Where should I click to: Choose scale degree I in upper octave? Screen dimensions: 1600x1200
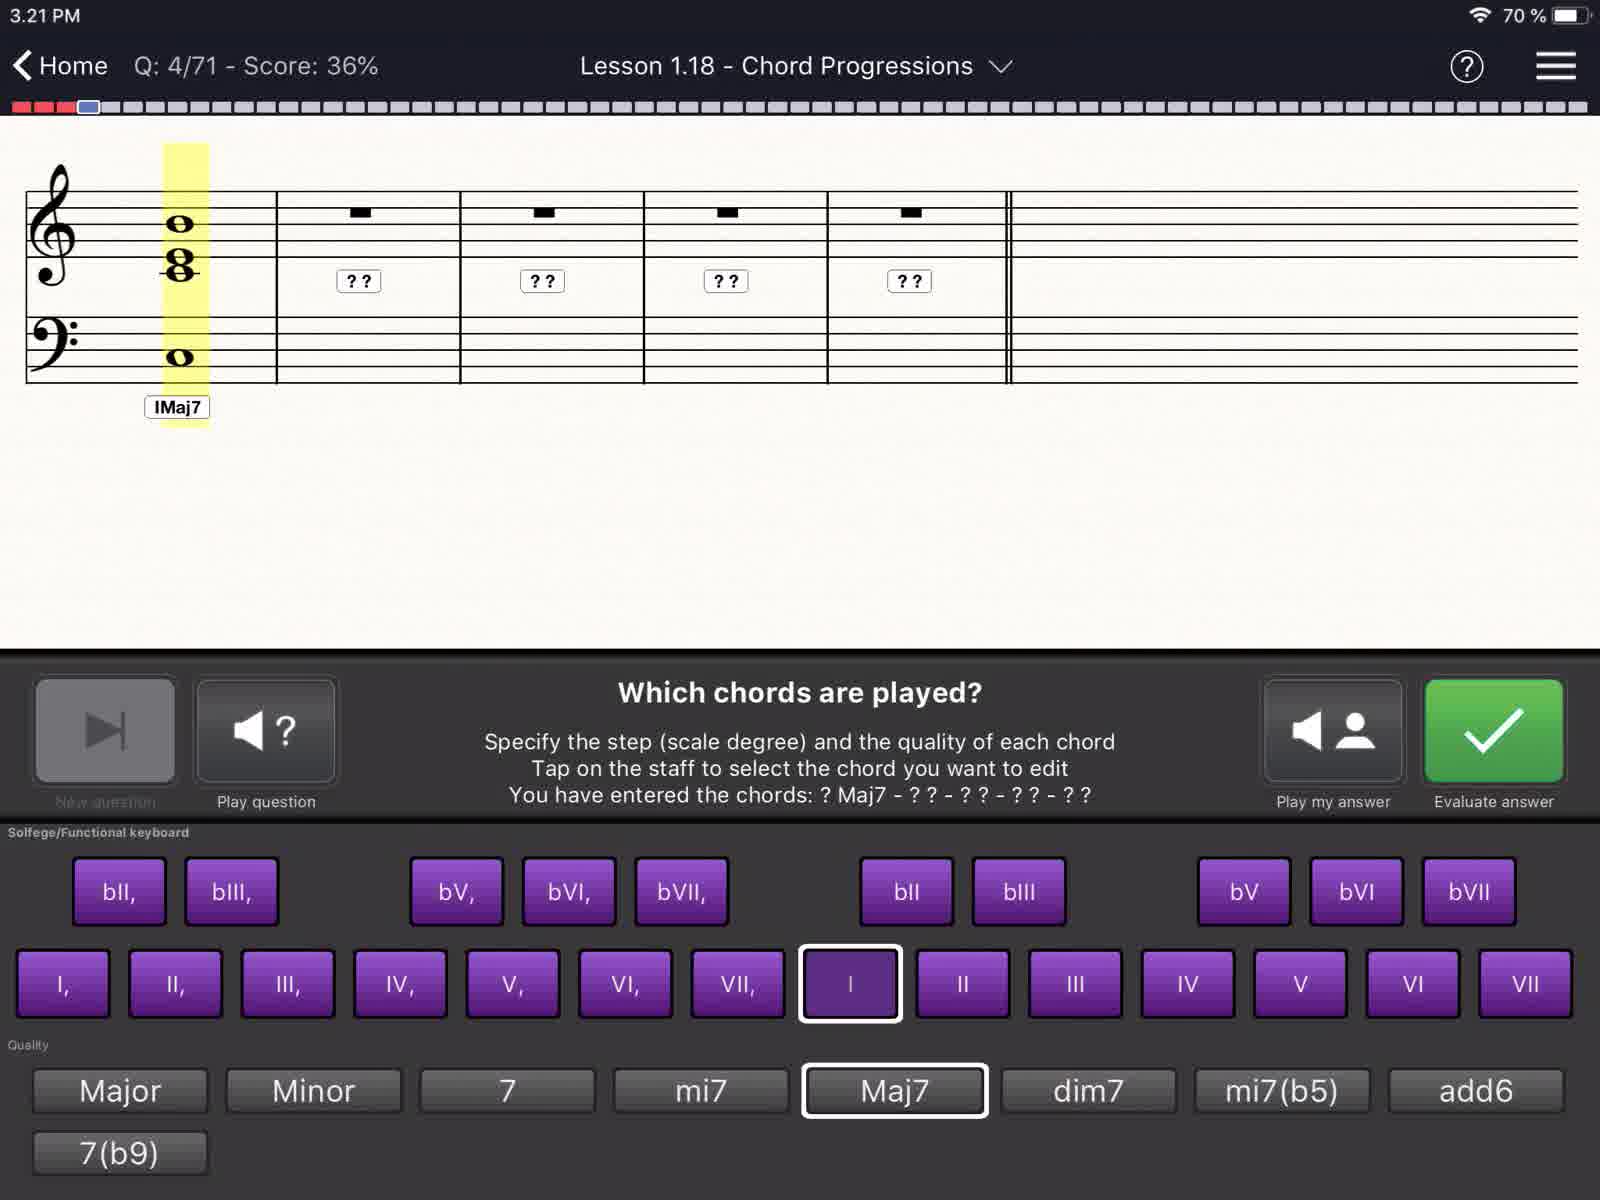coord(850,984)
